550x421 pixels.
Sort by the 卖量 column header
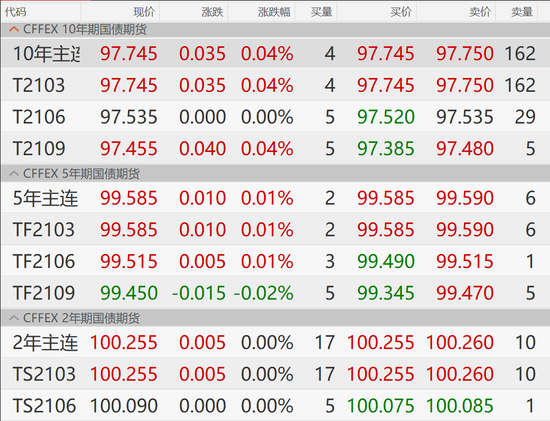[522, 12]
